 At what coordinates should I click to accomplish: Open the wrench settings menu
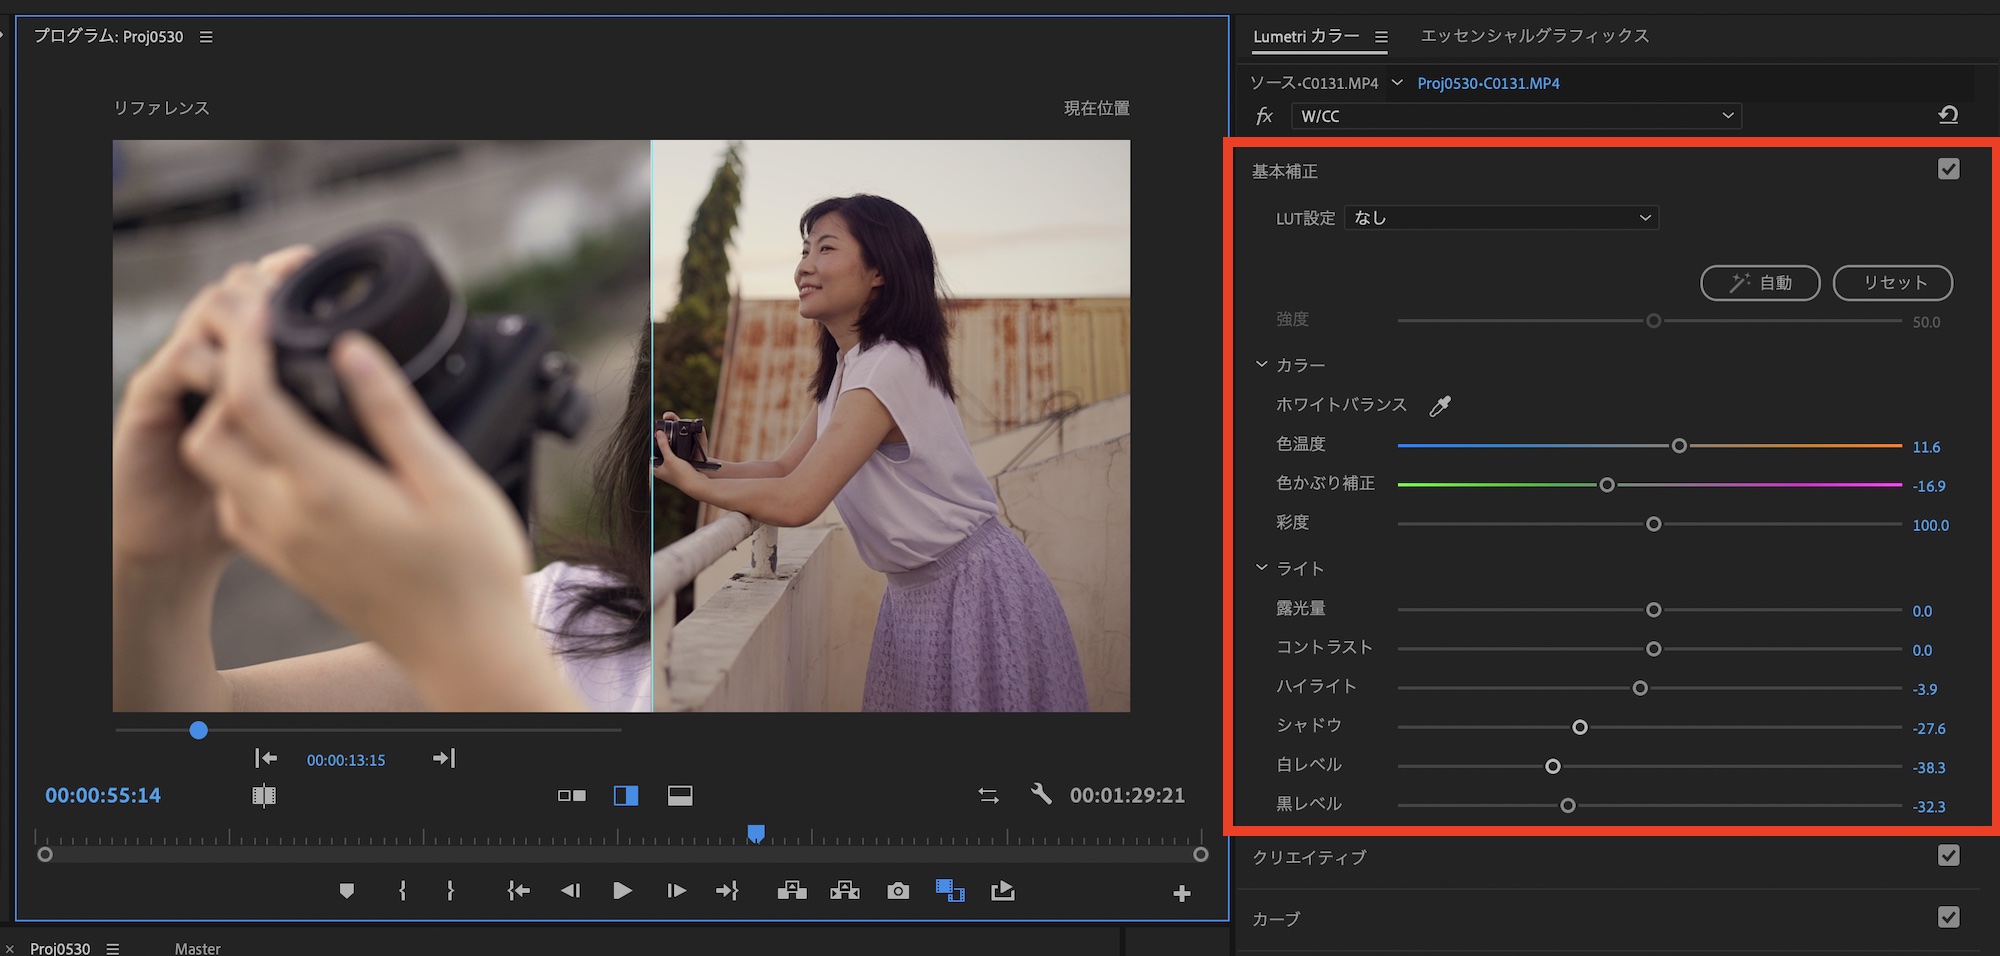click(1041, 795)
